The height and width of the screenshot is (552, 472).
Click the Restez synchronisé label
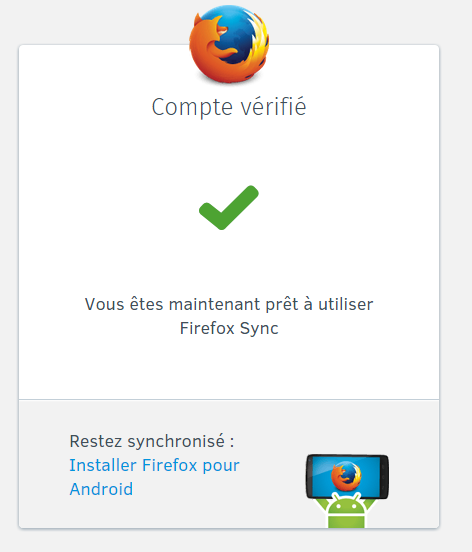point(152,441)
